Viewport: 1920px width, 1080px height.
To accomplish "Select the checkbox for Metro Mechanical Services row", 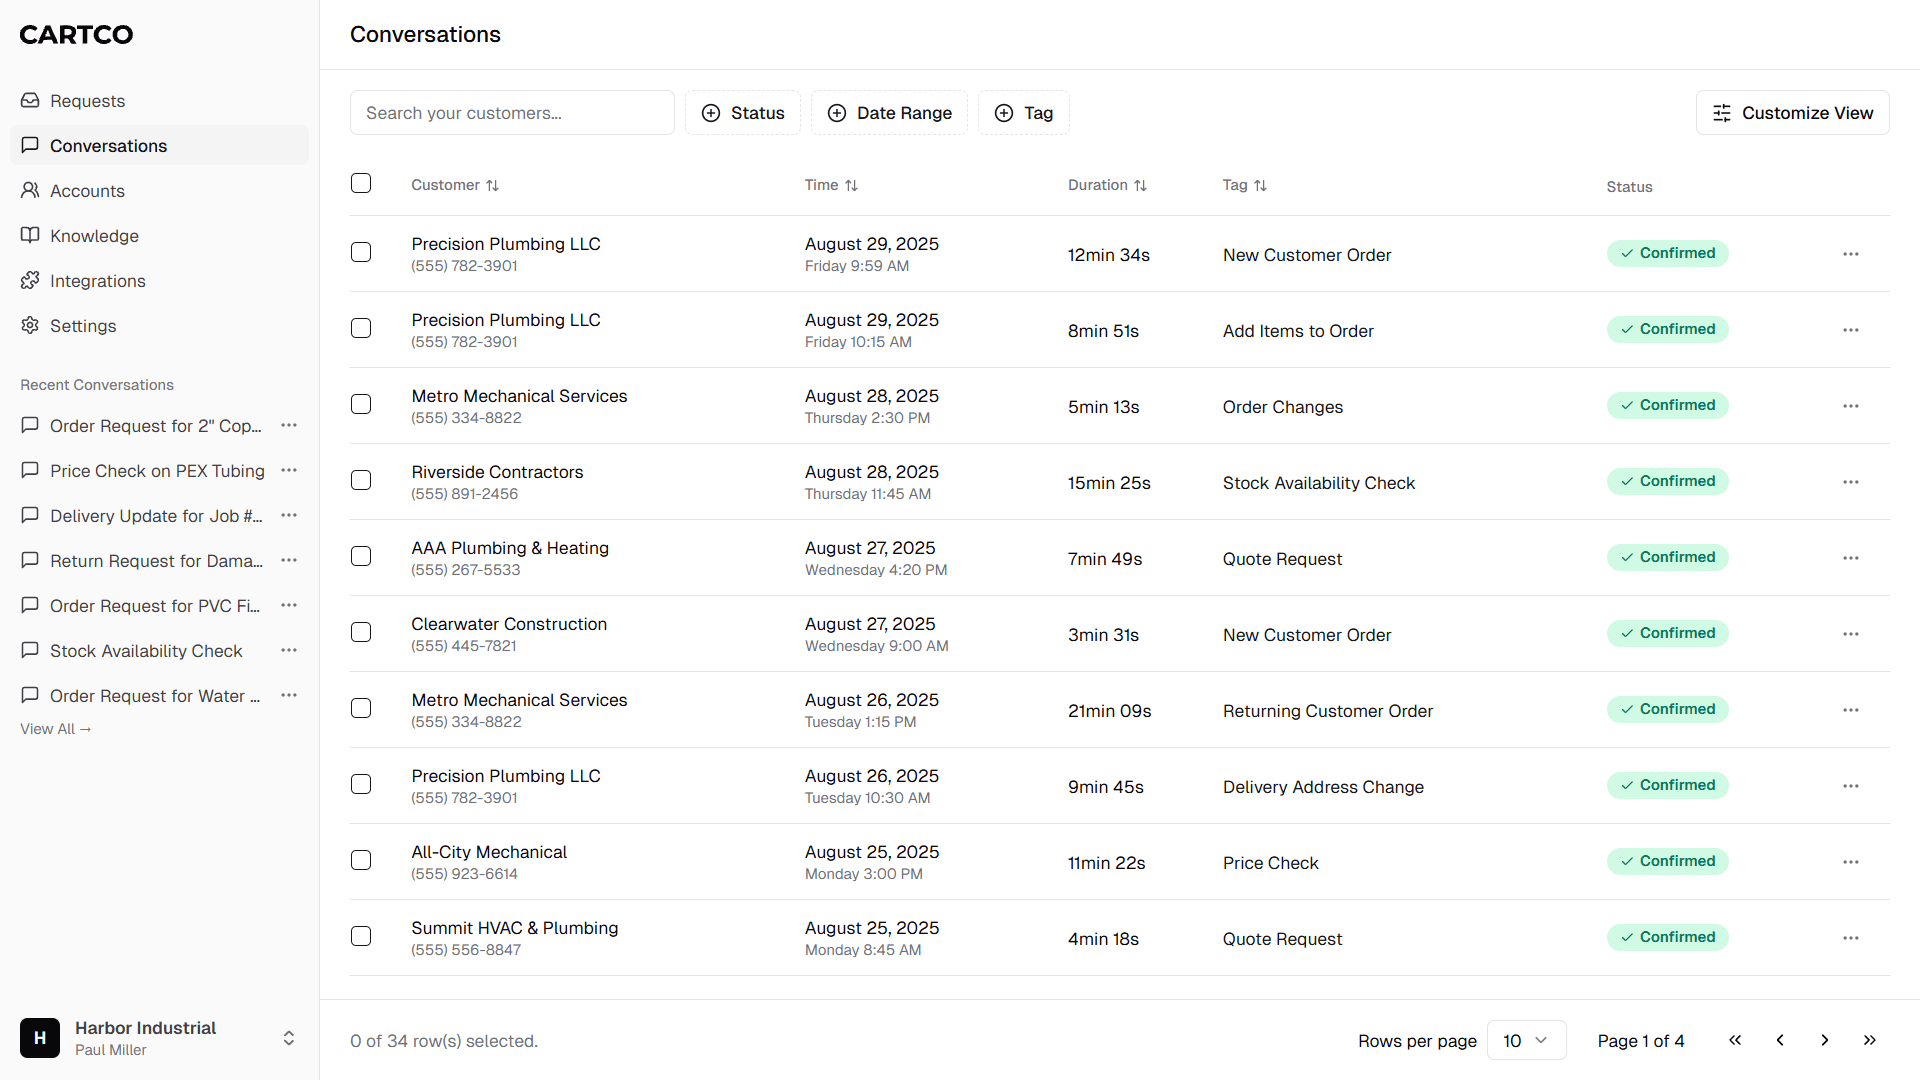I will tap(361, 404).
